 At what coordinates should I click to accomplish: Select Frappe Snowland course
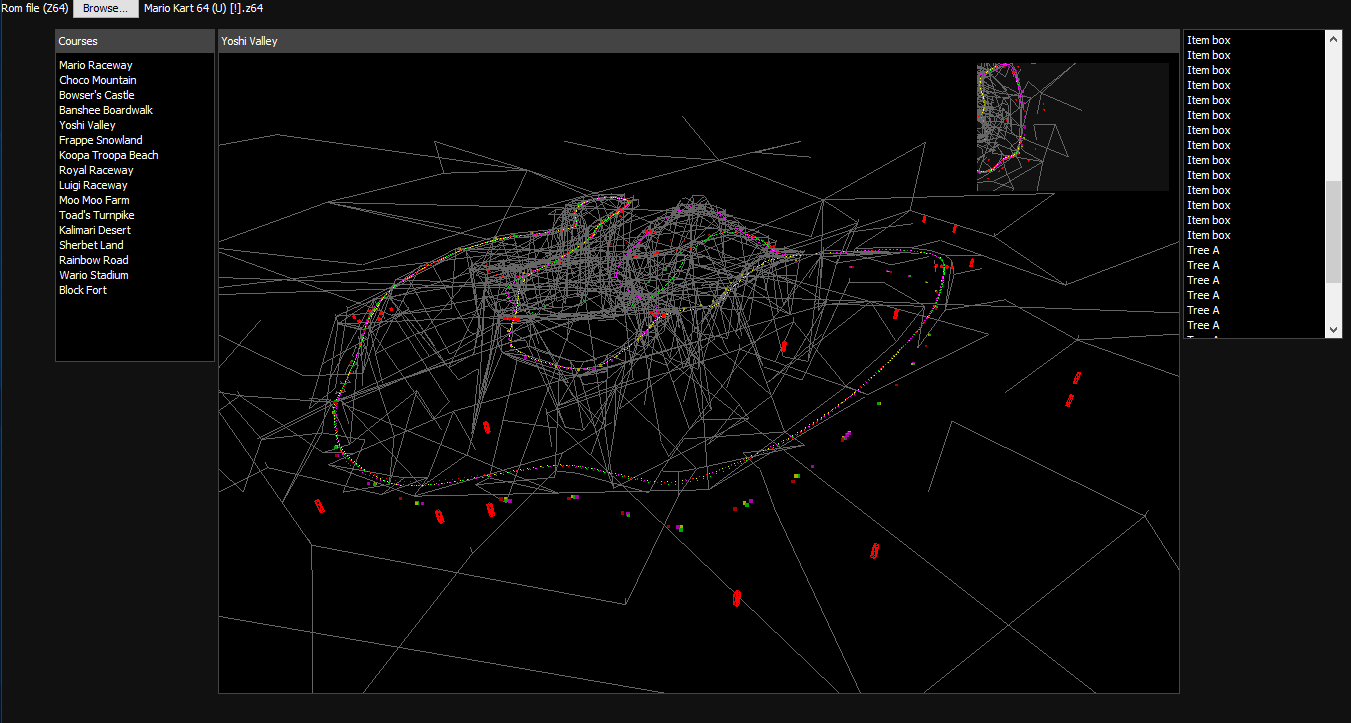pos(101,140)
